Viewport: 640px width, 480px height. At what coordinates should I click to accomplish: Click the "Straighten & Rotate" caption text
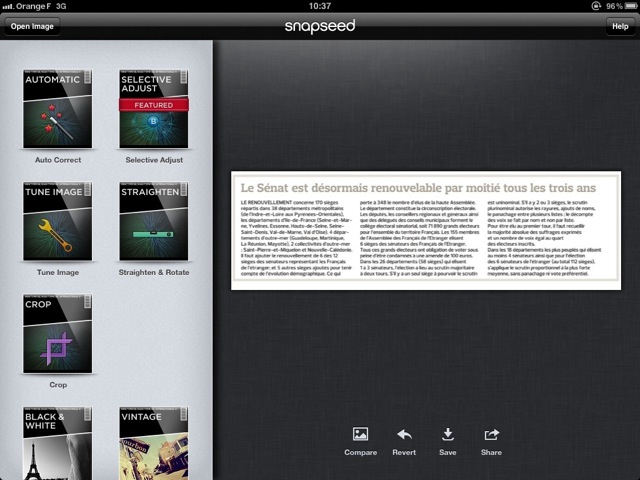point(153,272)
